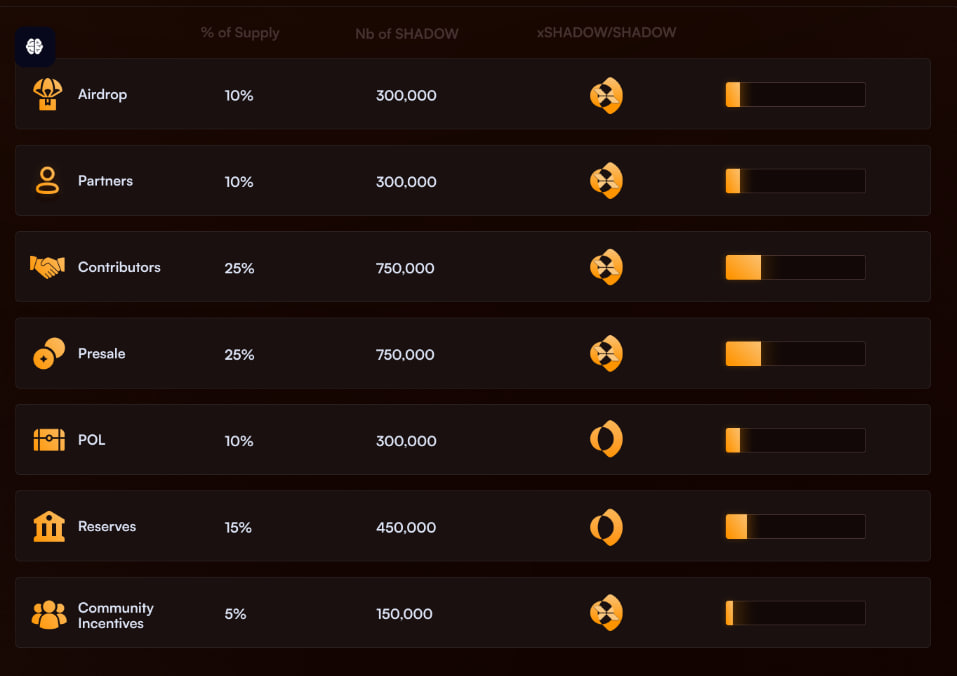The image size is (957, 676).
Task: Click the xSHADOW token icon in Airdrop row
Action: click(x=606, y=96)
